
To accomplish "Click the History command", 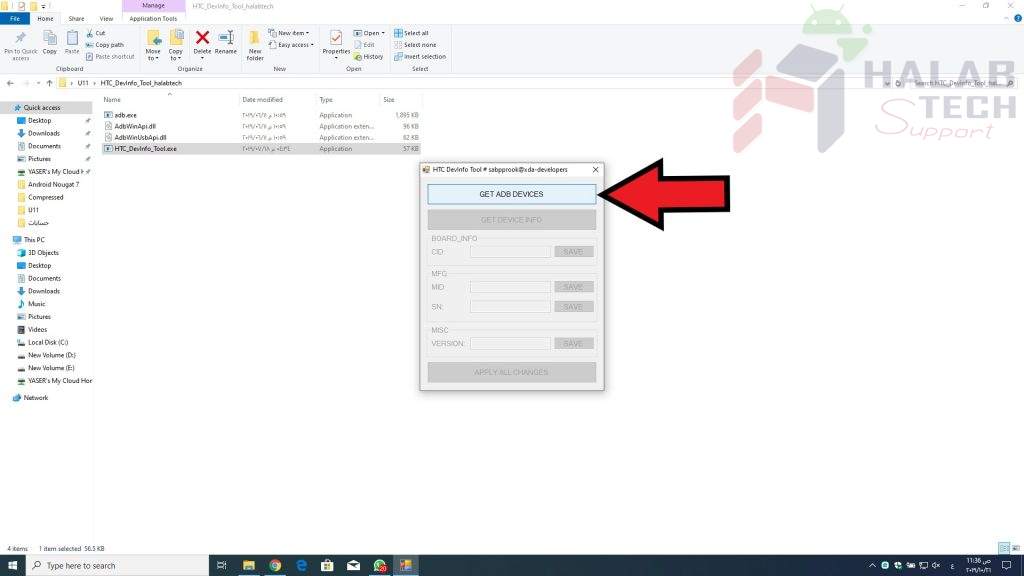I will pos(368,57).
